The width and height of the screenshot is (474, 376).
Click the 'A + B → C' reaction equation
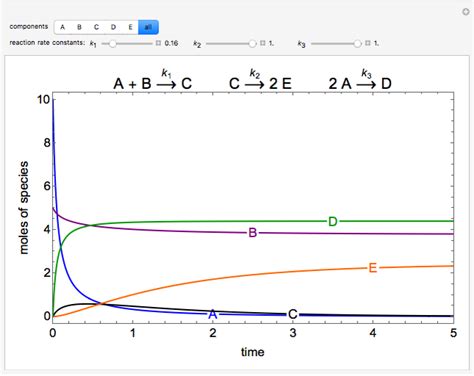[153, 80]
